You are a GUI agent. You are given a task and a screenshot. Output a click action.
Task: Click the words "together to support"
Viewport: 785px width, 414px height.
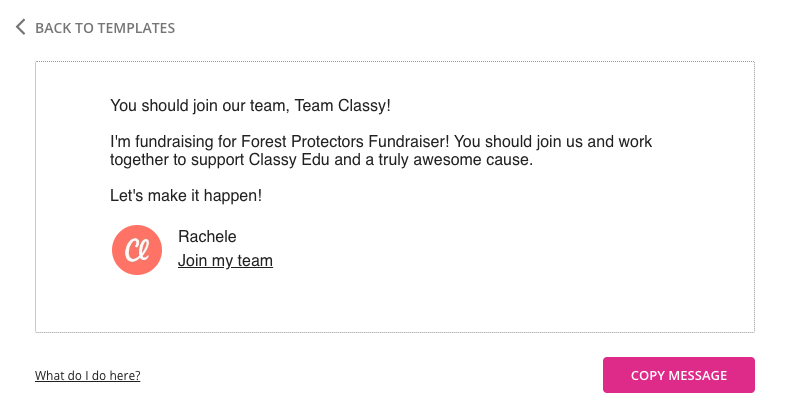pos(177,160)
